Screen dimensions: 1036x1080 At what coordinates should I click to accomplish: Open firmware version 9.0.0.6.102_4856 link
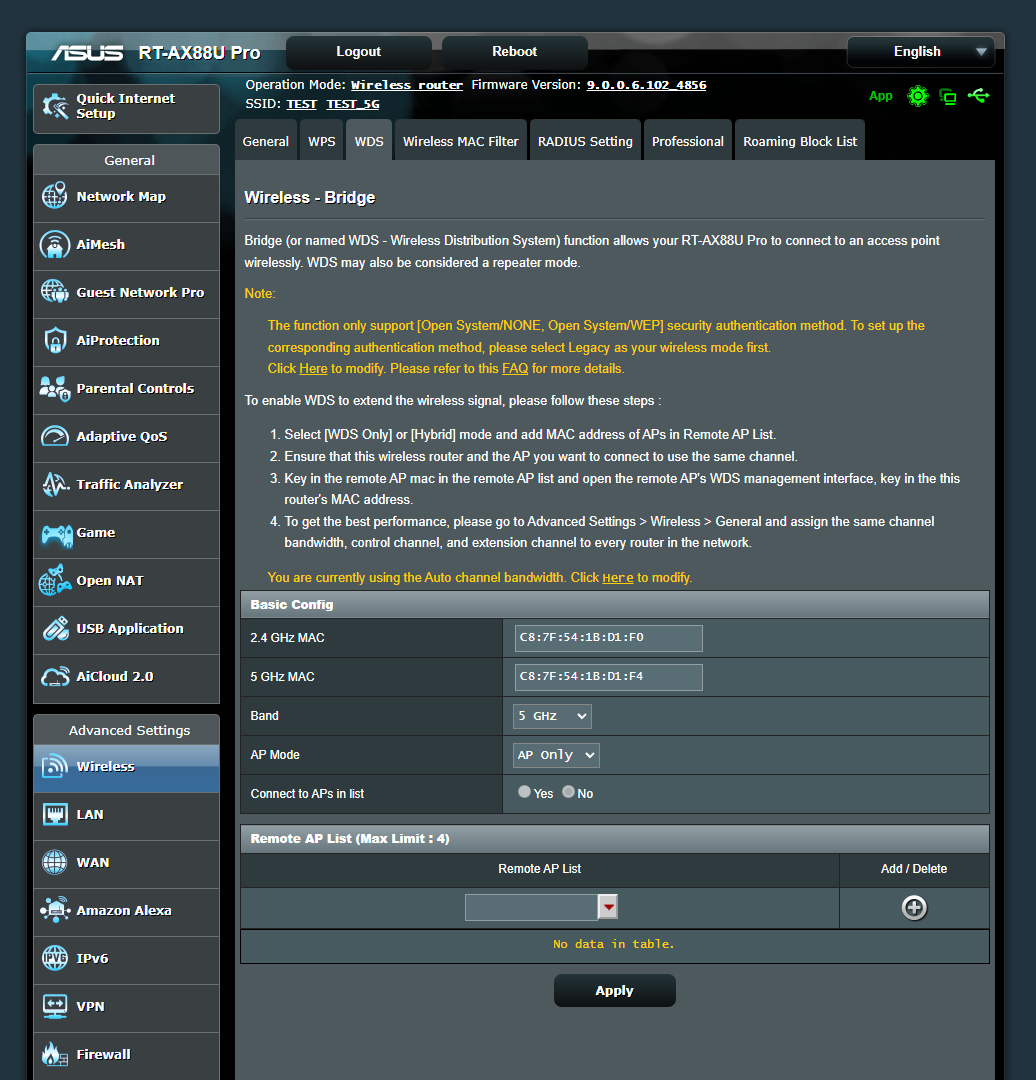click(646, 85)
